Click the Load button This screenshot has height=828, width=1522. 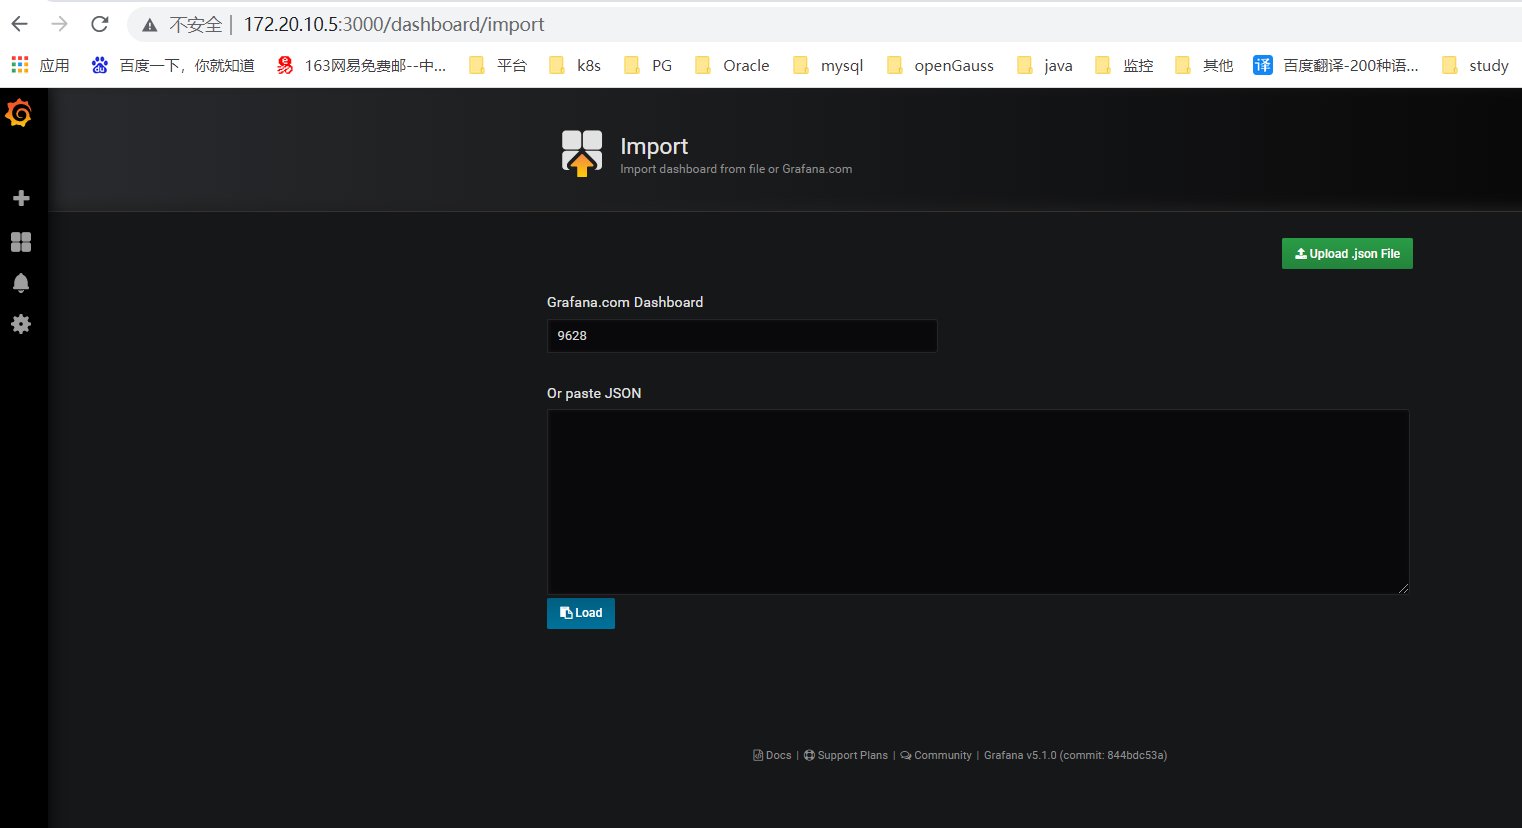[581, 613]
